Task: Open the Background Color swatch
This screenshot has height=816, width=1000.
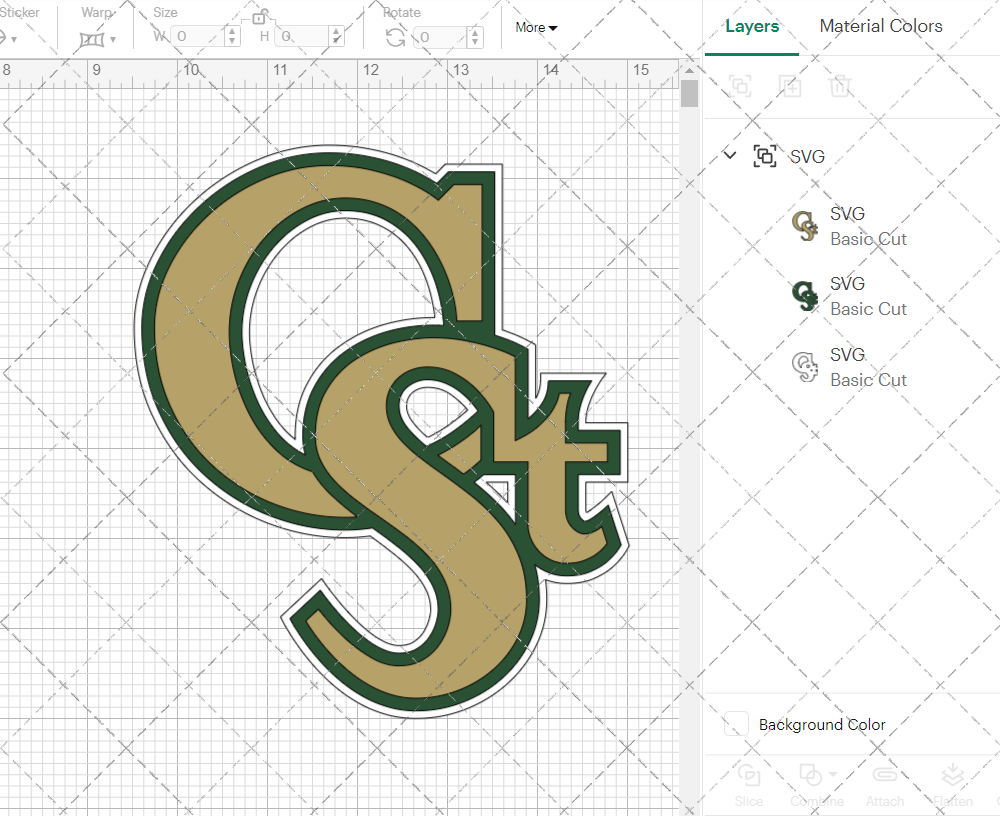Action: pos(736,724)
